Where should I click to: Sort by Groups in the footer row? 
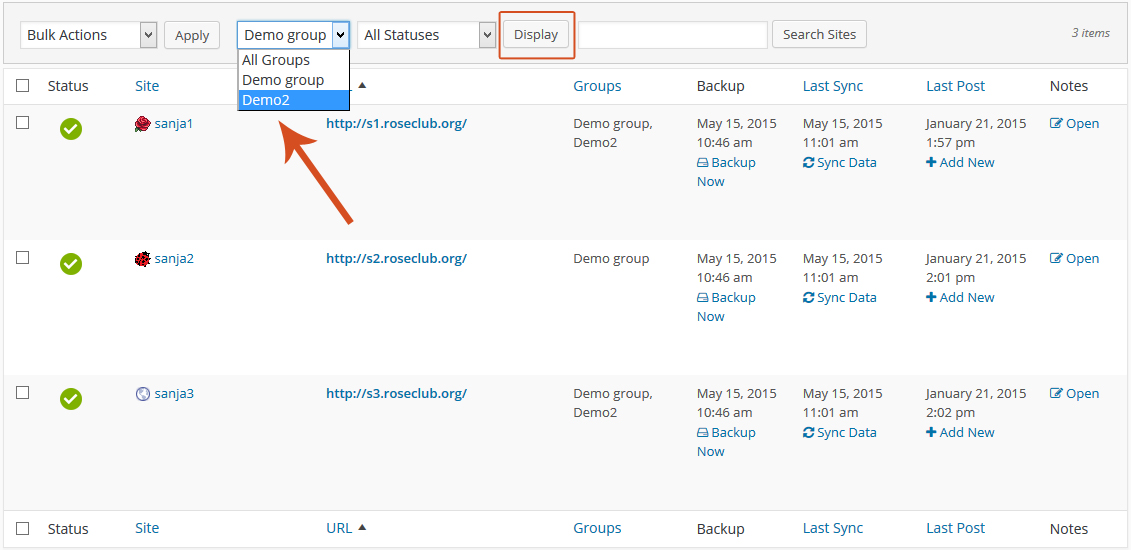tap(597, 528)
